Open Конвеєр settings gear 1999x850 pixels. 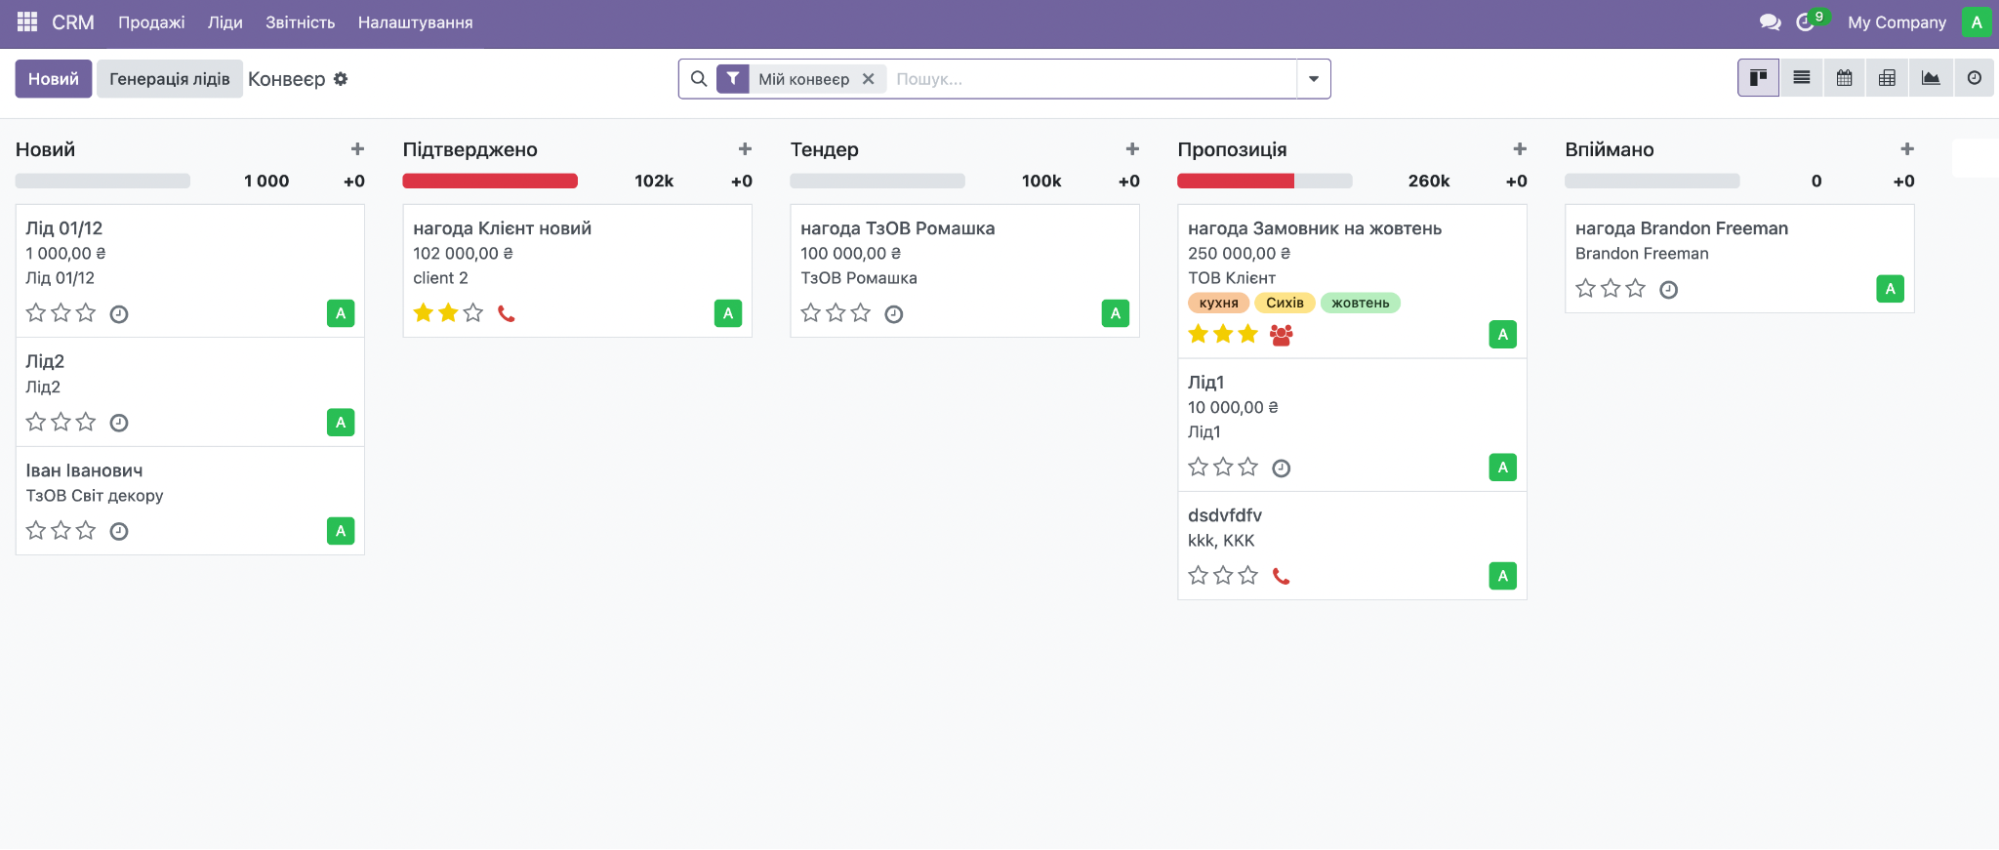pyautogui.click(x=341, y=79)
